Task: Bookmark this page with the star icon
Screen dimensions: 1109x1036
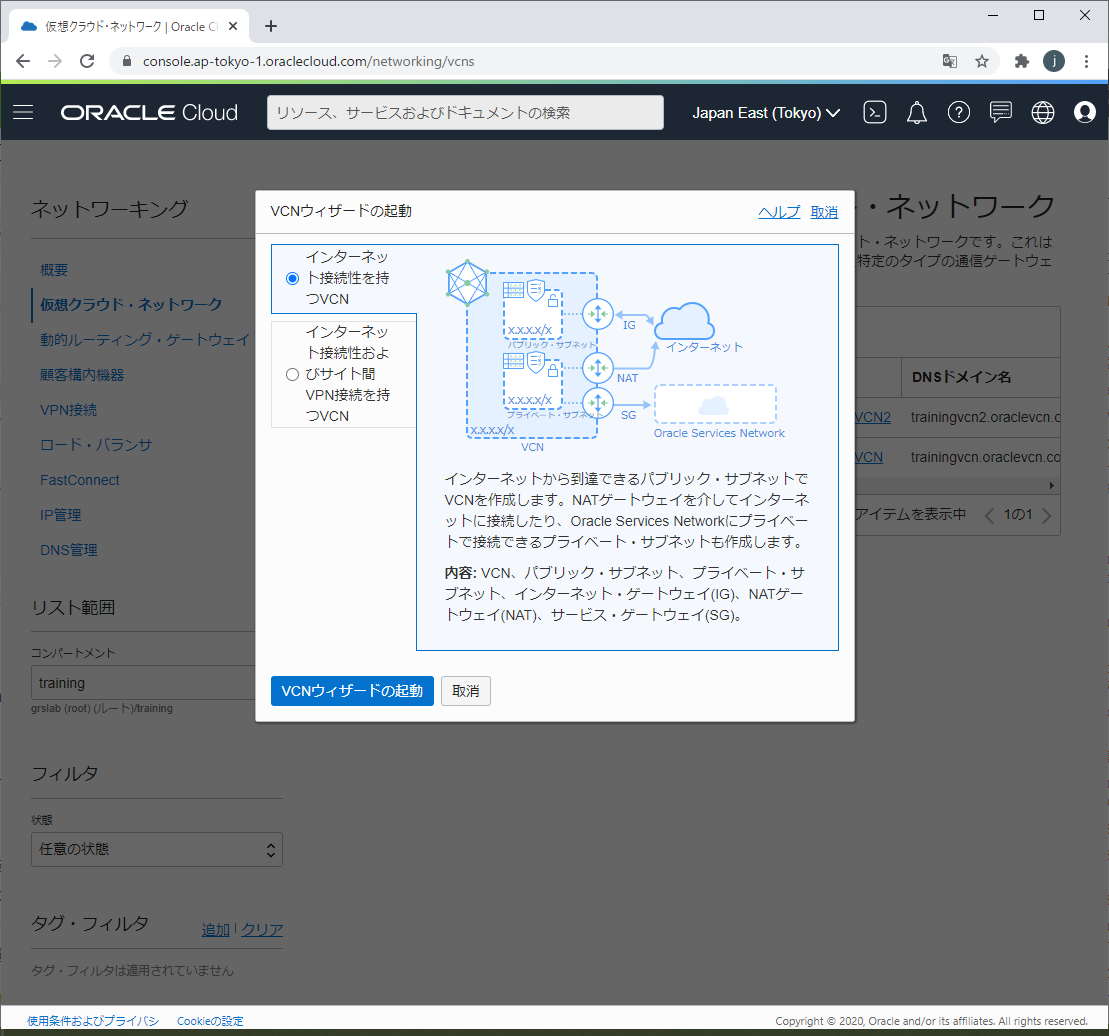Action: pos(982,62)
